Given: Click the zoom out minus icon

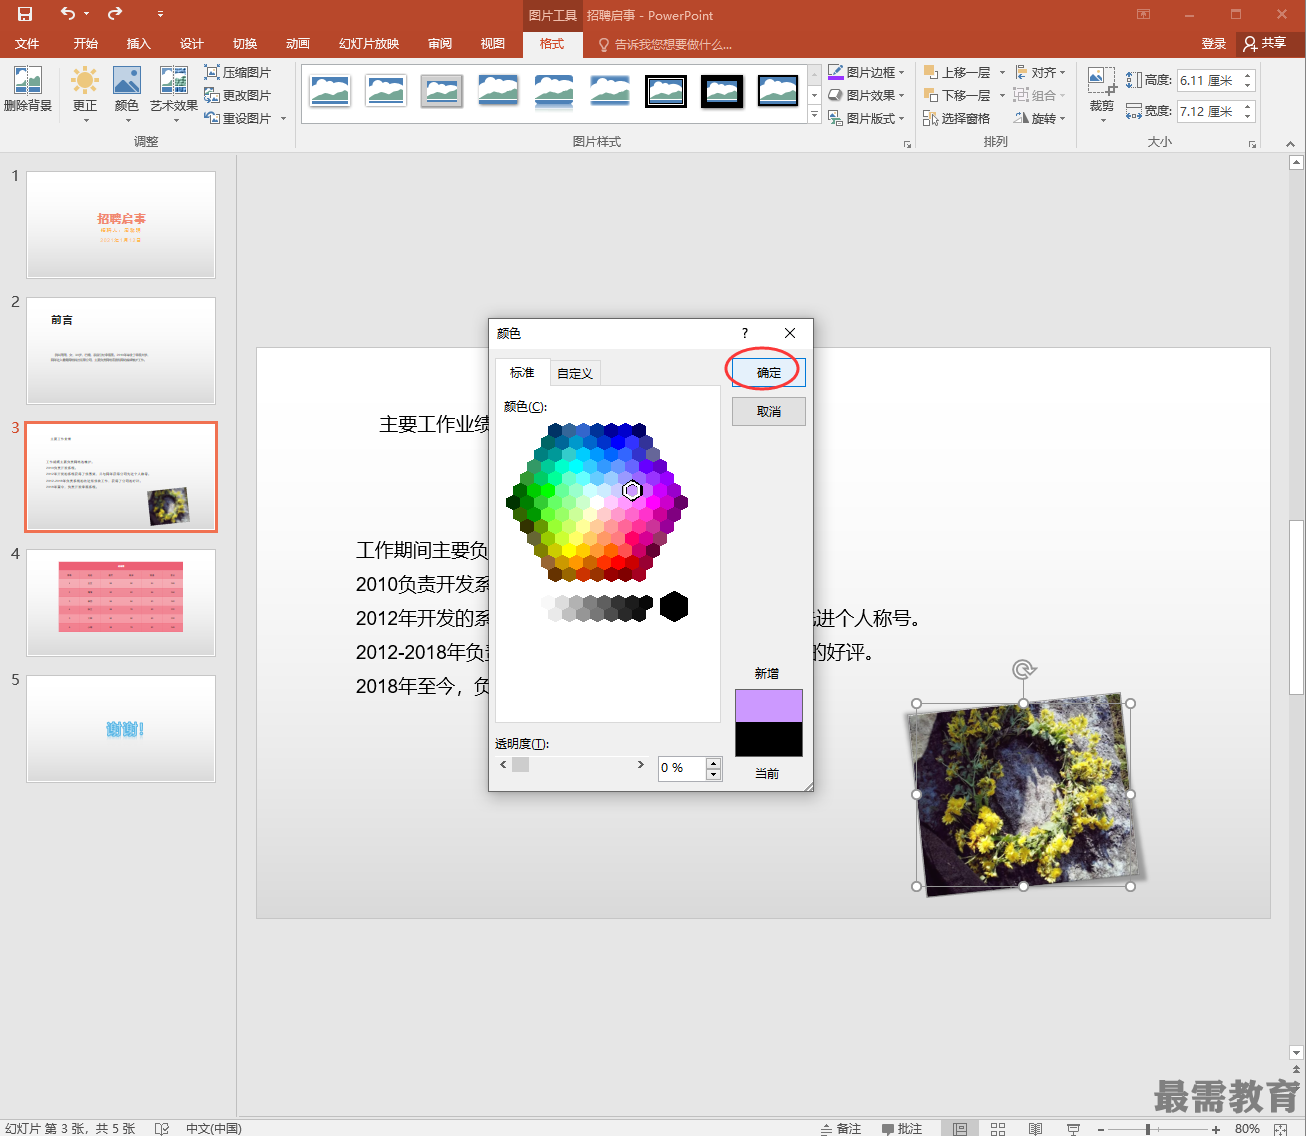Looking at the screenshot, I should (1101, 1128).
